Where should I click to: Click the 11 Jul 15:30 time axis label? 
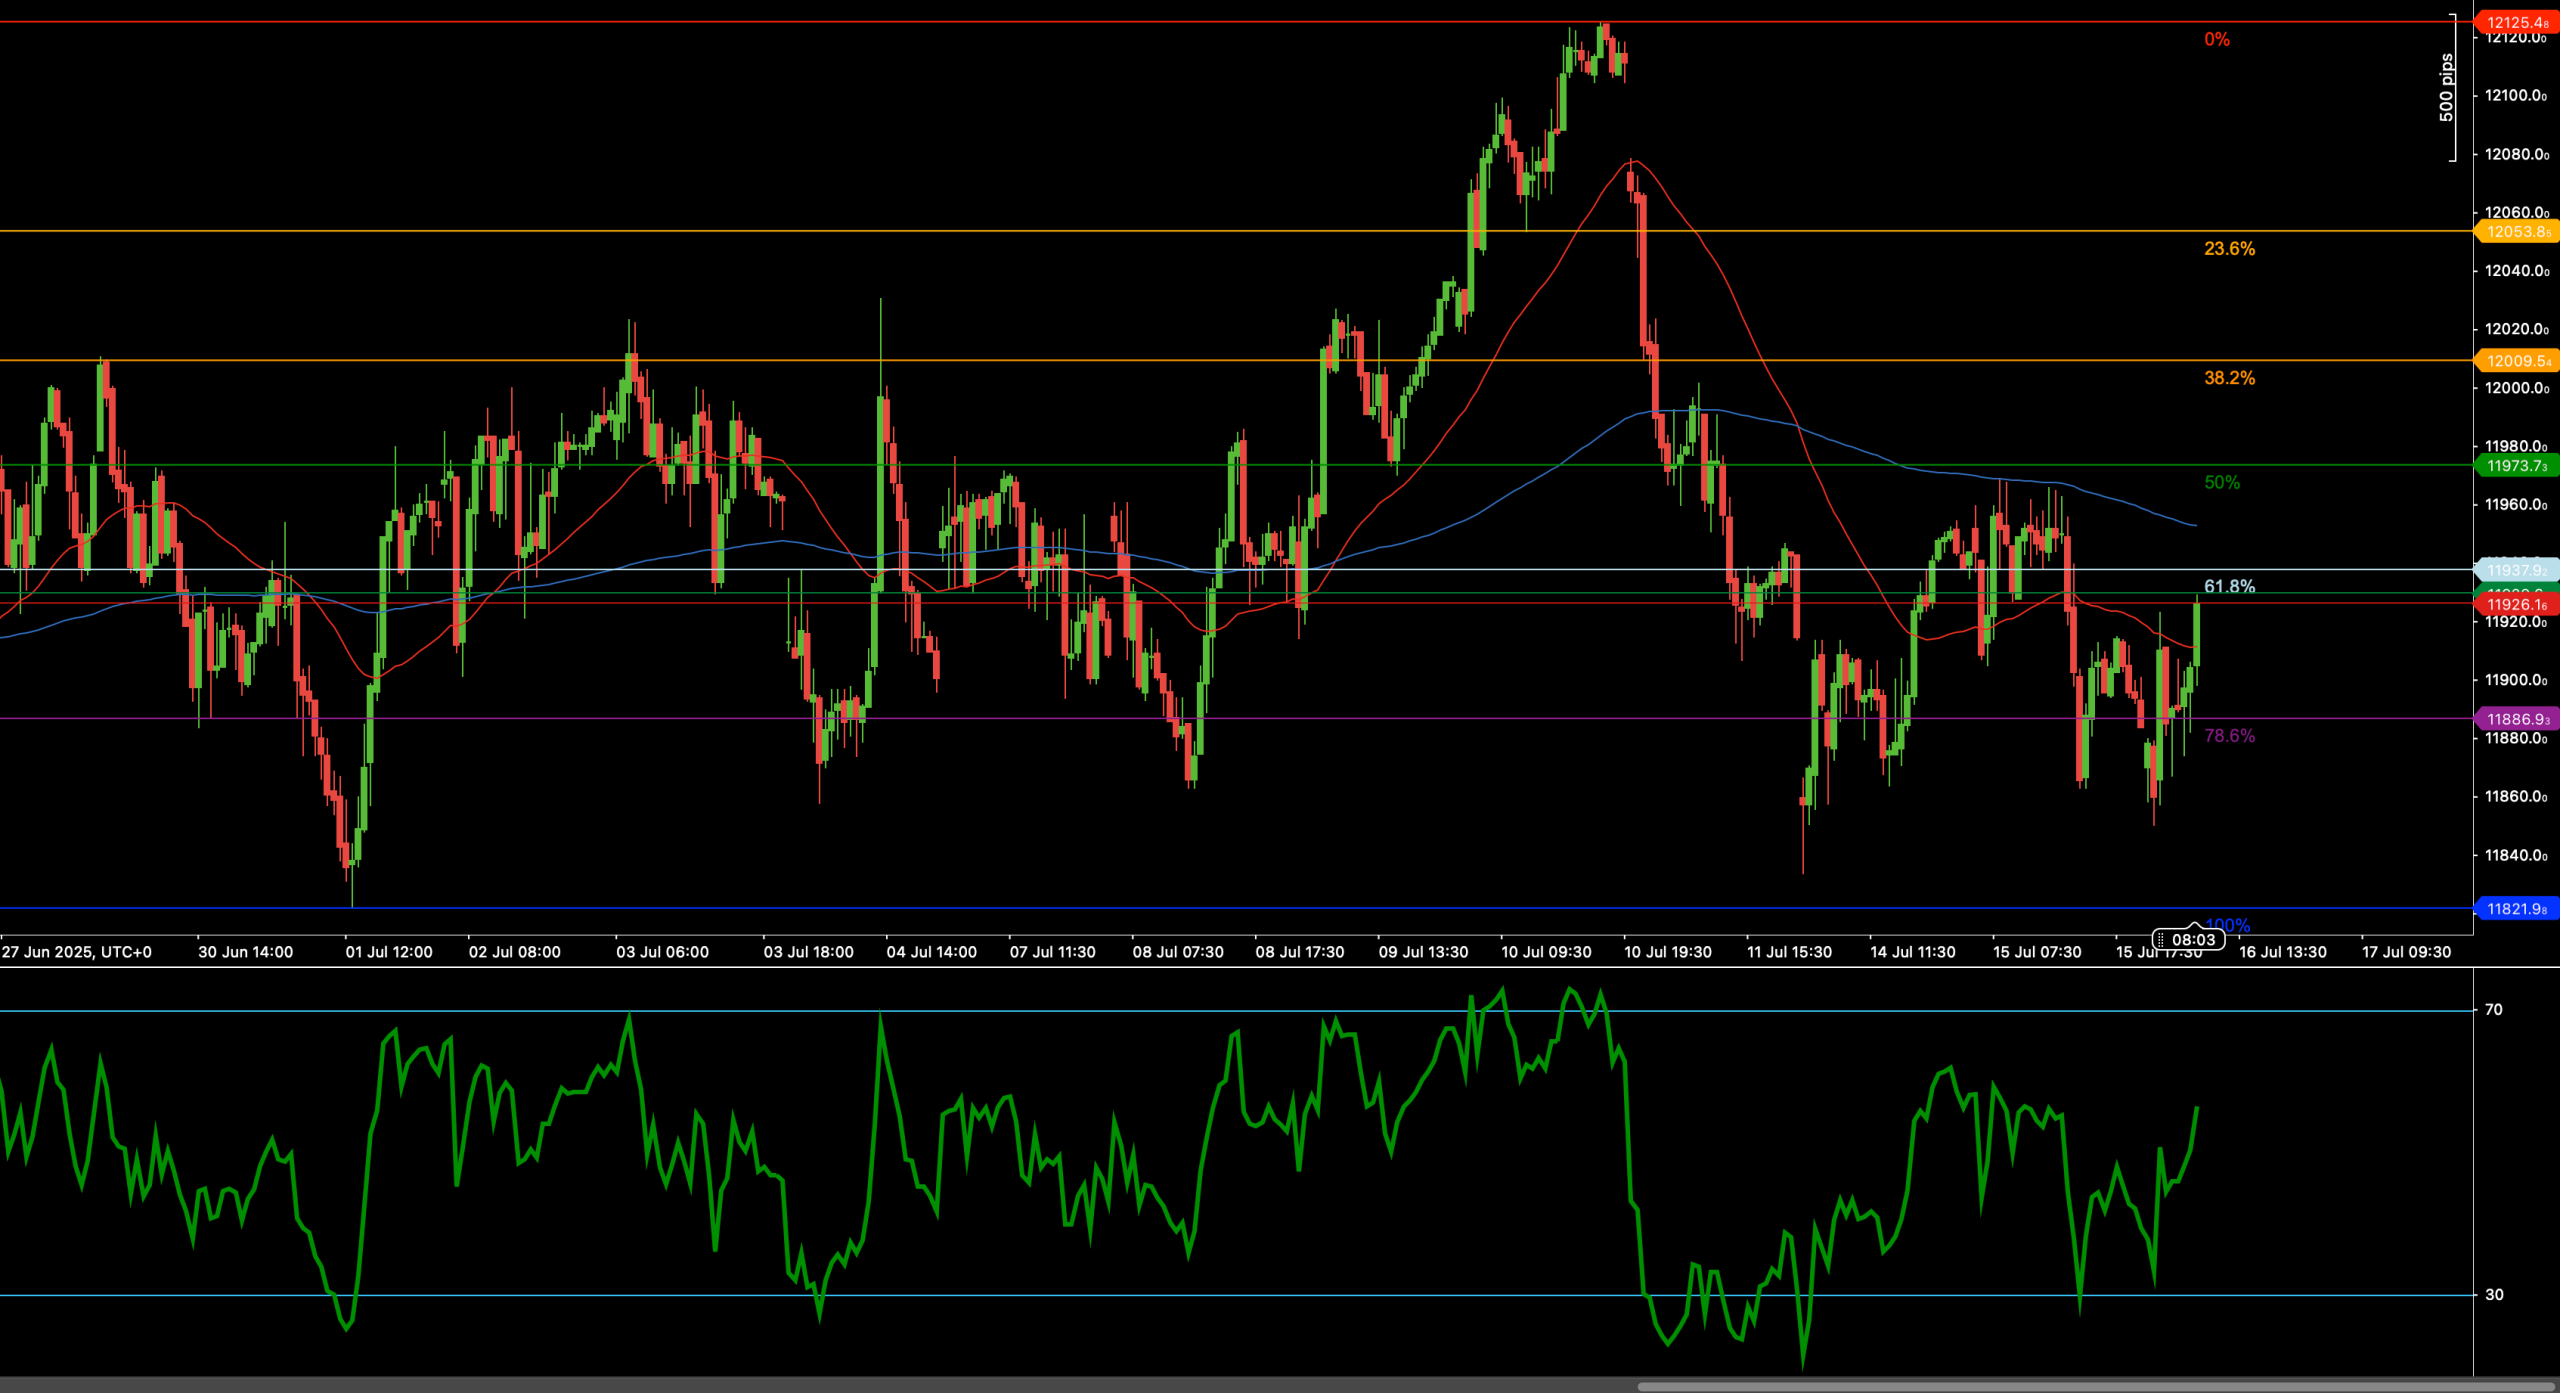(x=1789, y=952)
